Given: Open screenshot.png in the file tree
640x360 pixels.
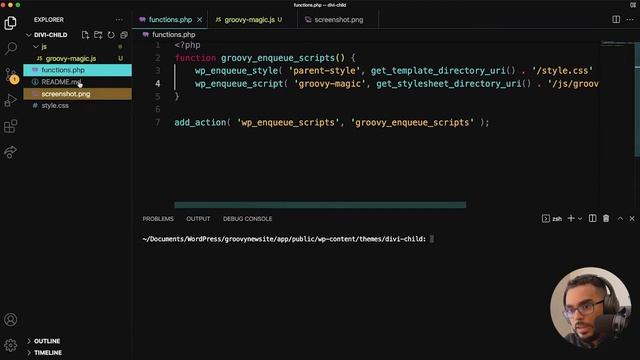Looking at the screenshot, I should click(x=78, y=94).
